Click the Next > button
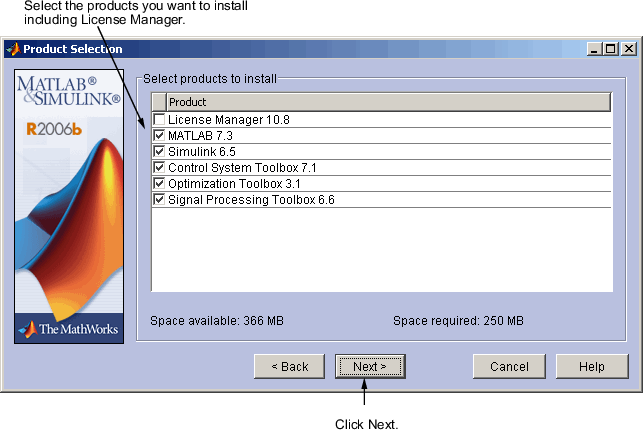 pos(370,366)
